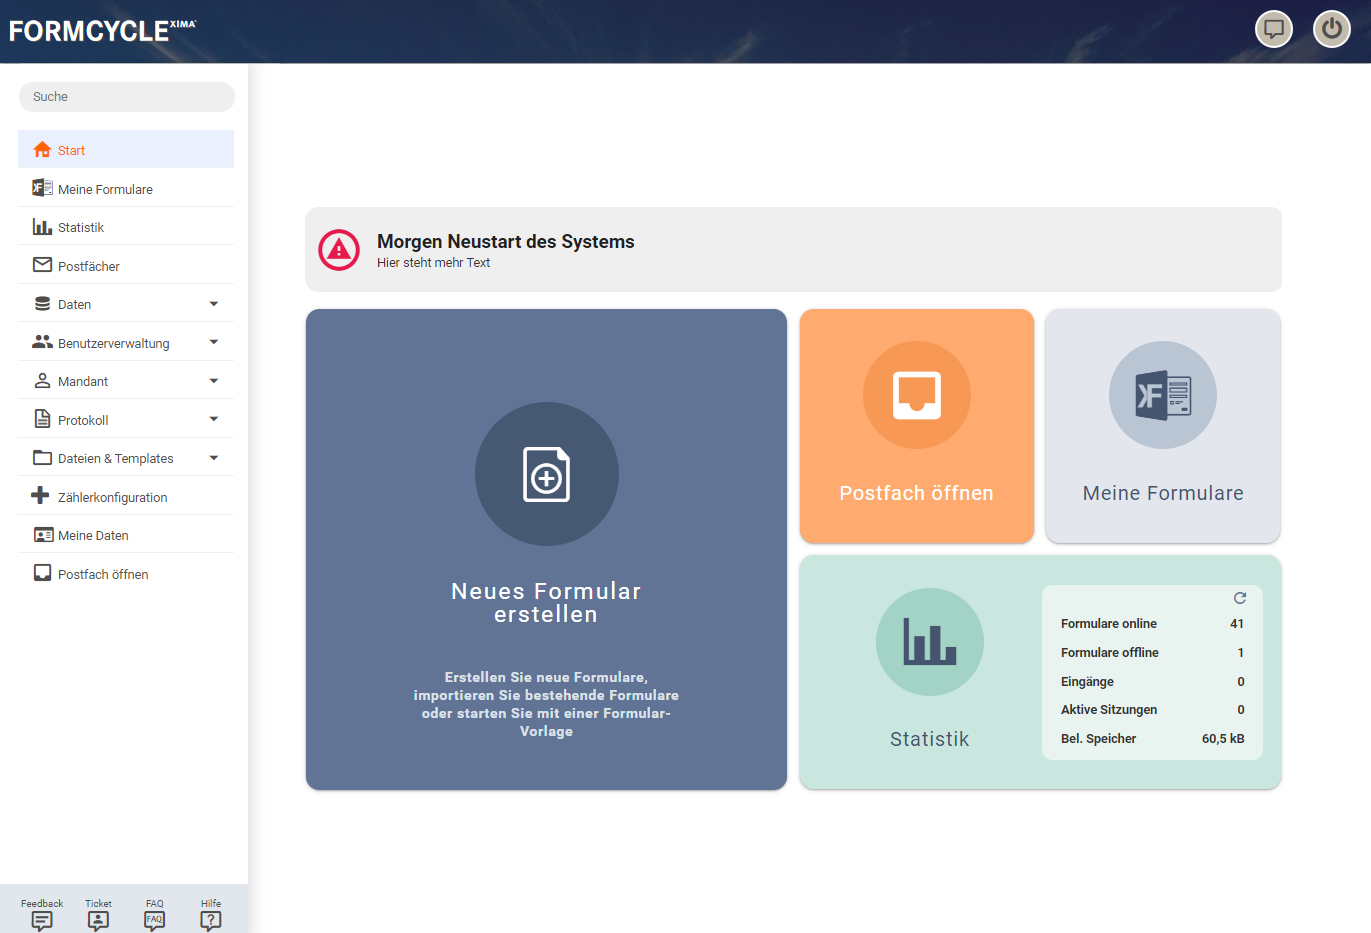This screenshot has width=1371, height=933.
Task: Open the chat message icon in header
Action: 1273,29
